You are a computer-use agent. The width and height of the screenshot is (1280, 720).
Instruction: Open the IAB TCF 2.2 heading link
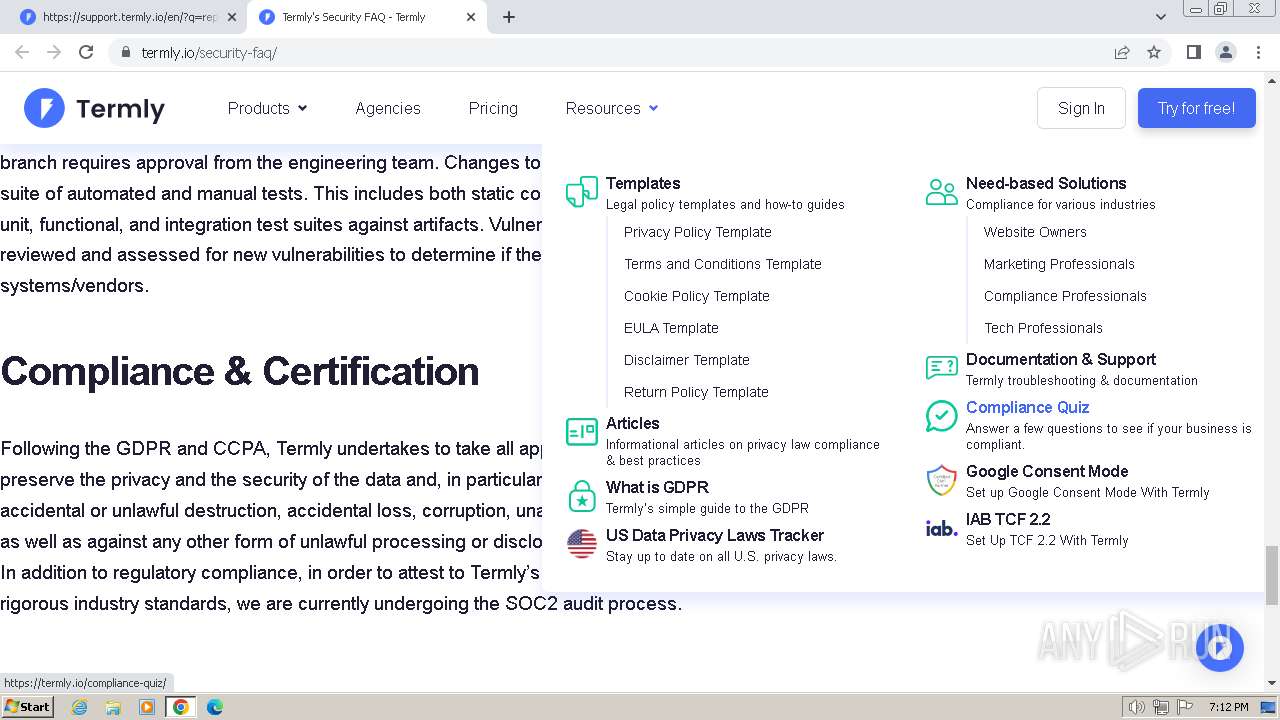point(1008,519)
